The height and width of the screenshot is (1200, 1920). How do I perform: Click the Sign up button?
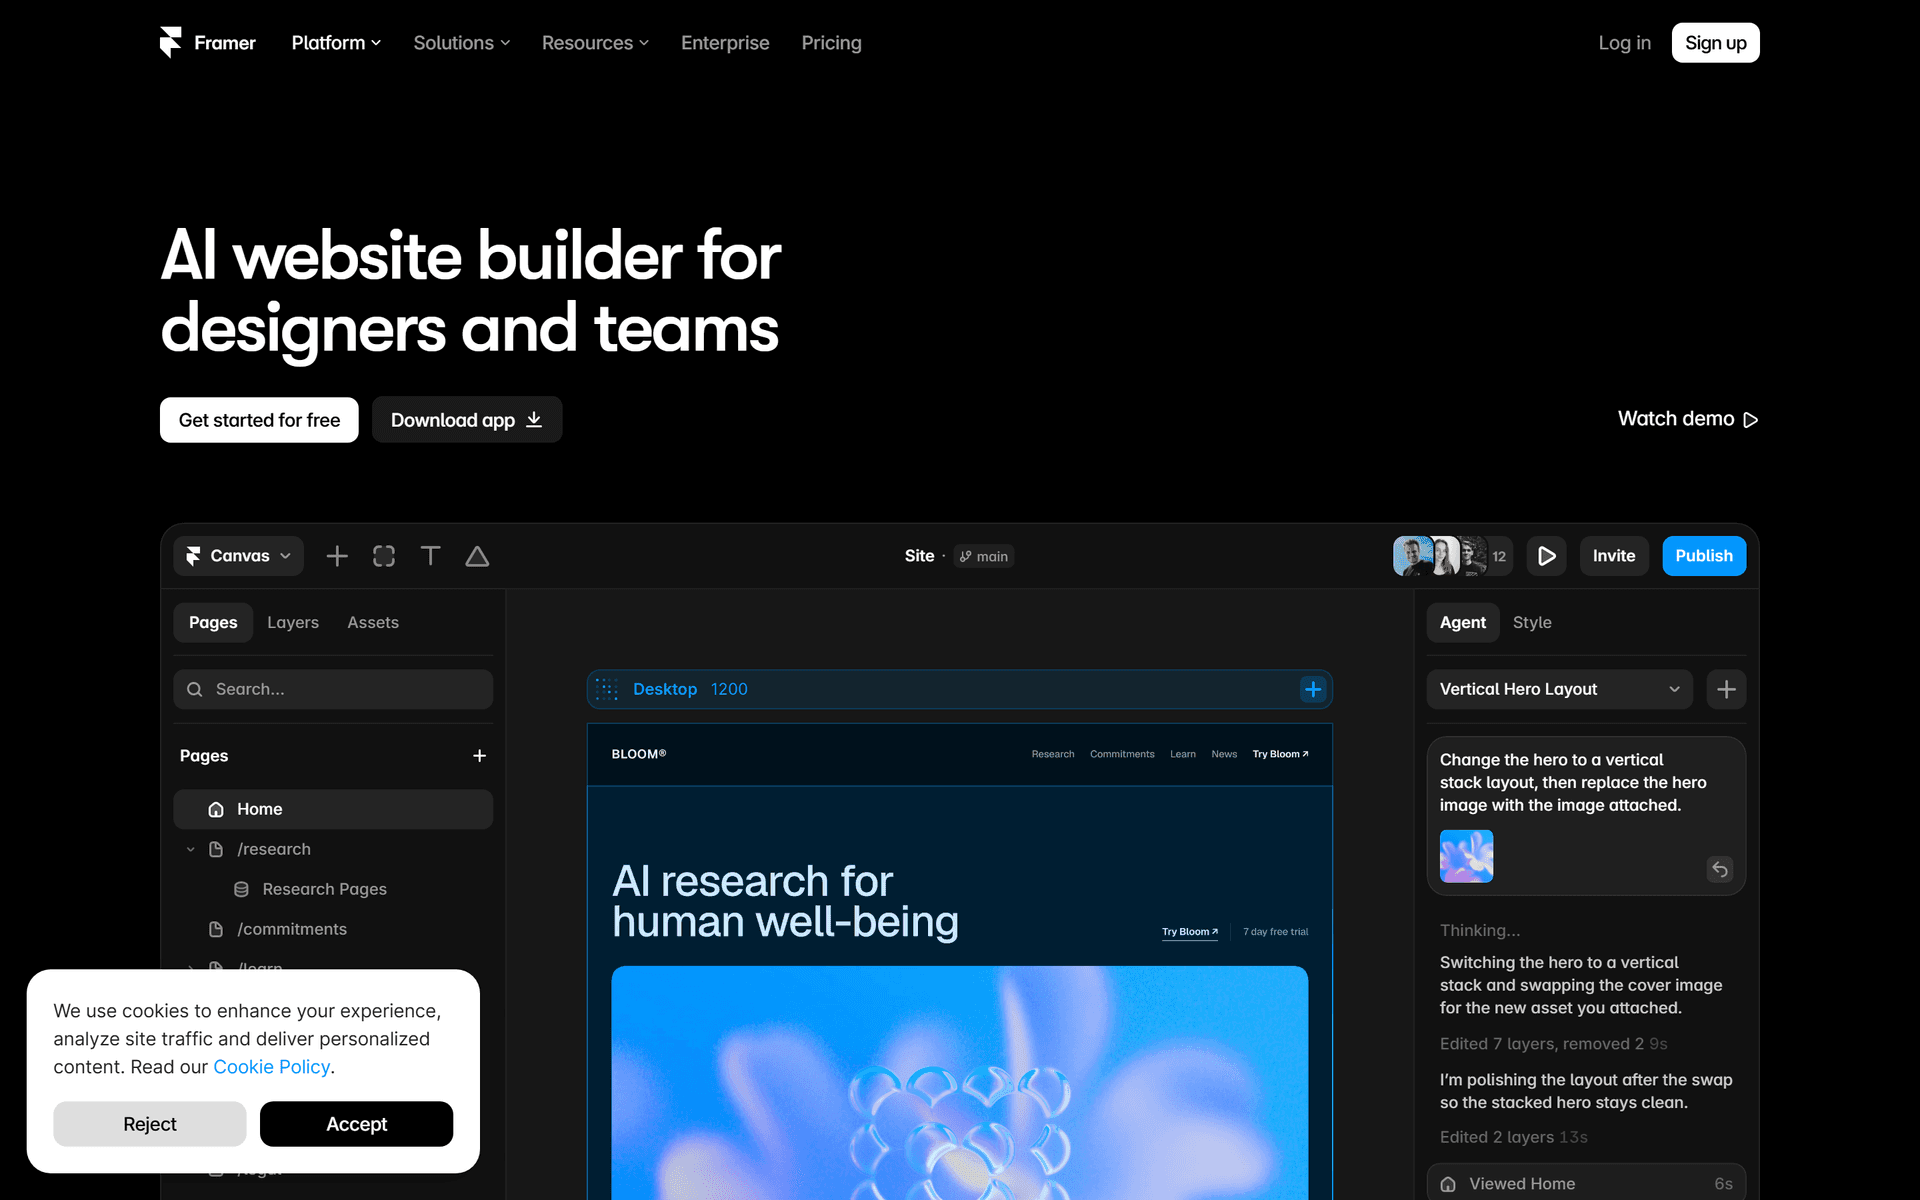(1715, 43)
